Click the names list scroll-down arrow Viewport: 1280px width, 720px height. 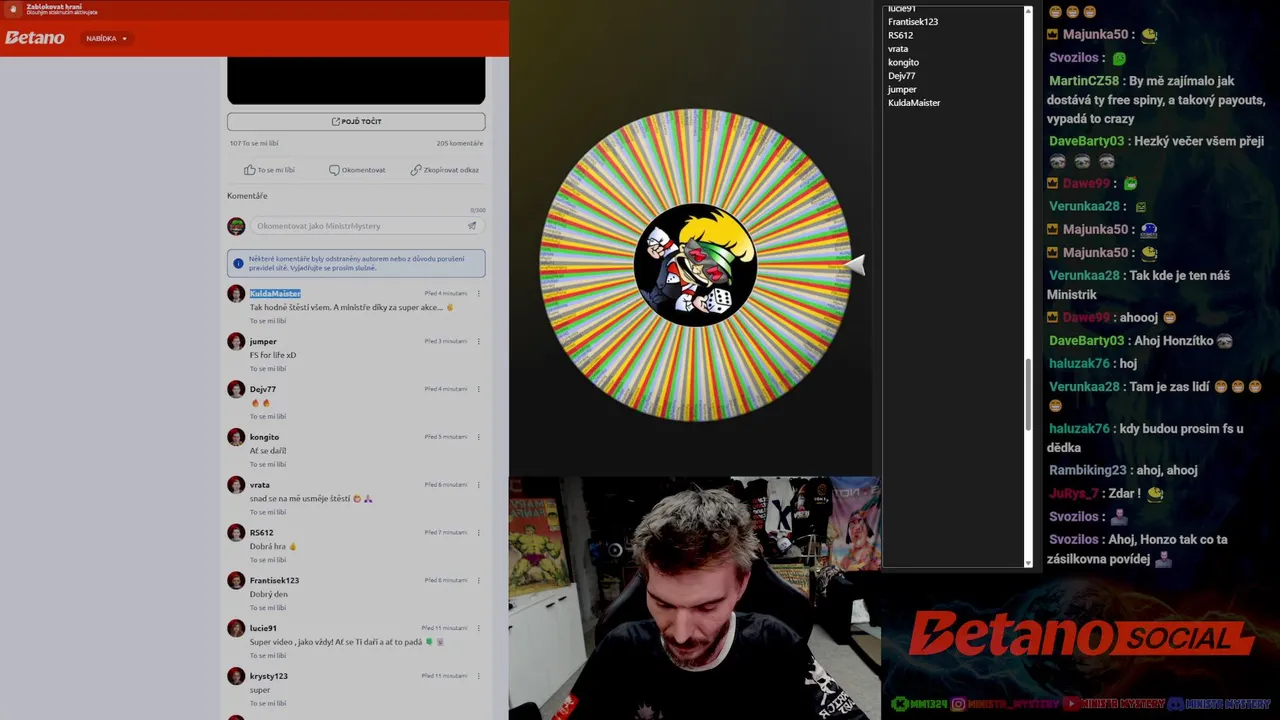1028,563
